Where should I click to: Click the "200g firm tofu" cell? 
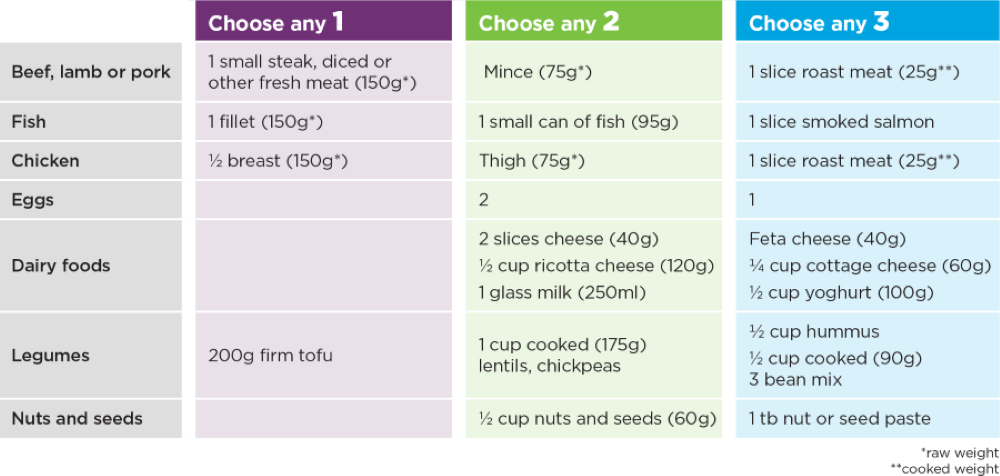270,355
